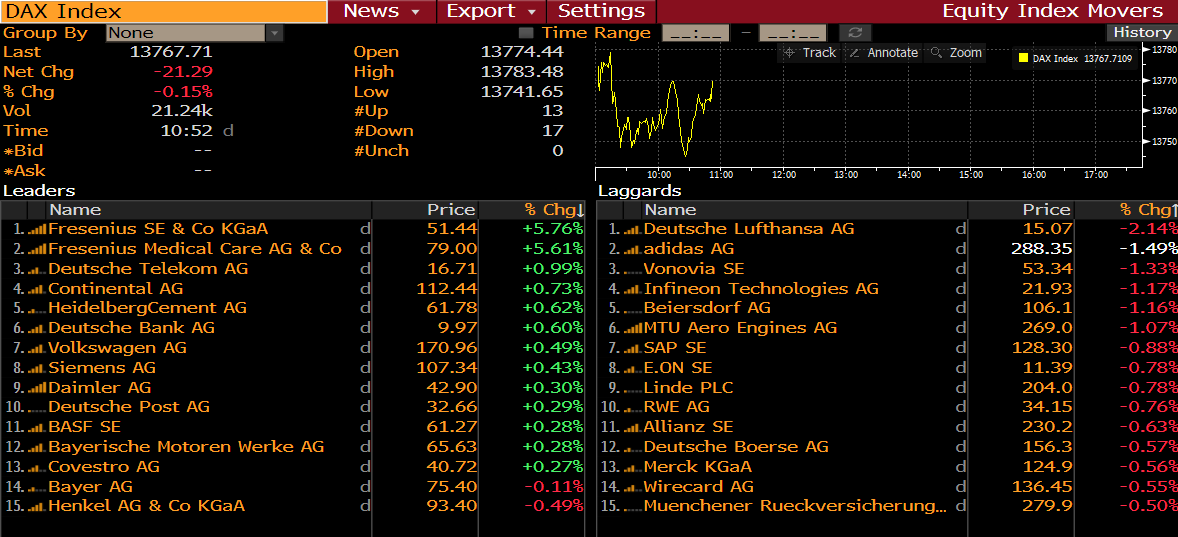Click Fresenius SE % Chg +5.76%
Image resolution: width=1178 pixels, height=537 pixels.
(x=552, y=229)
